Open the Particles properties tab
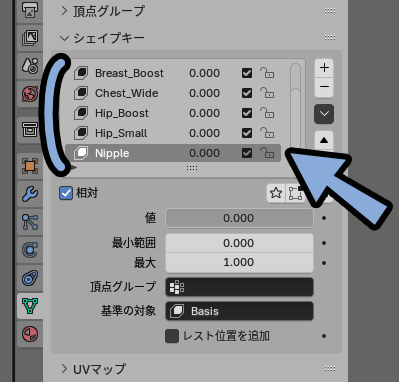The height and width of the screenshot is (382, 399). pos(30,222)
